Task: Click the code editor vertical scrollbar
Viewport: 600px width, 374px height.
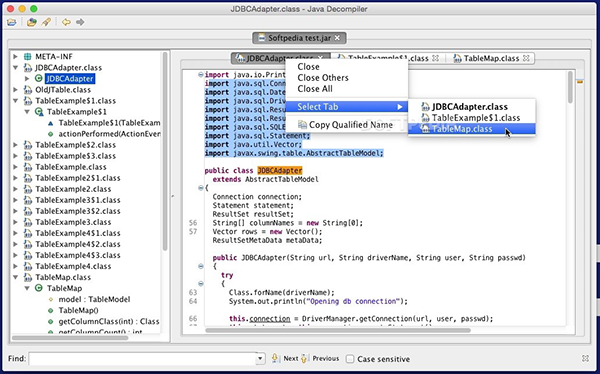Action: (x=570, y=87)
